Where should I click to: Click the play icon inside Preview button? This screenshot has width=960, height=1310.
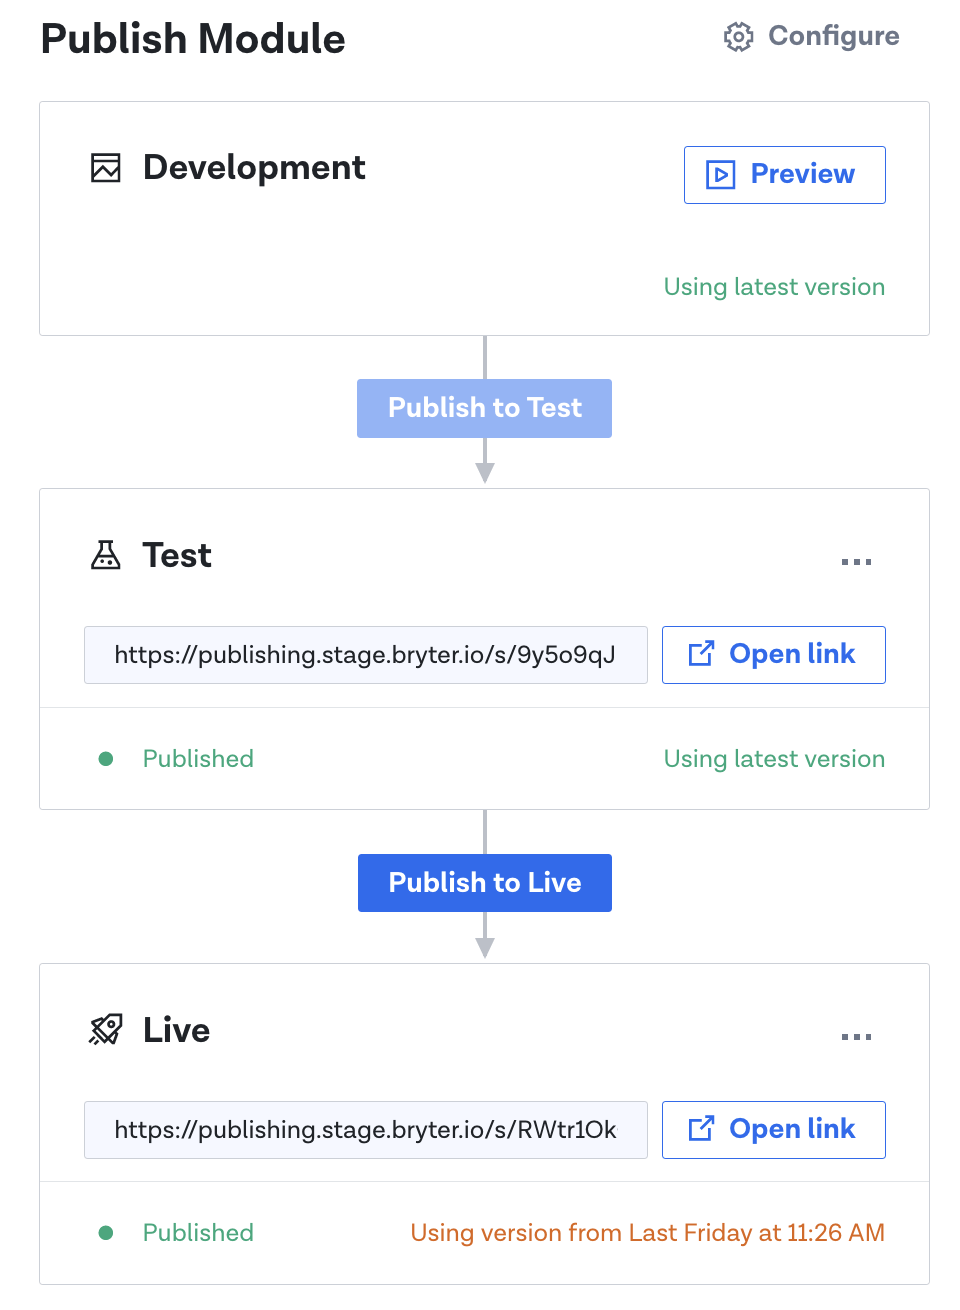tap(720, 175)
